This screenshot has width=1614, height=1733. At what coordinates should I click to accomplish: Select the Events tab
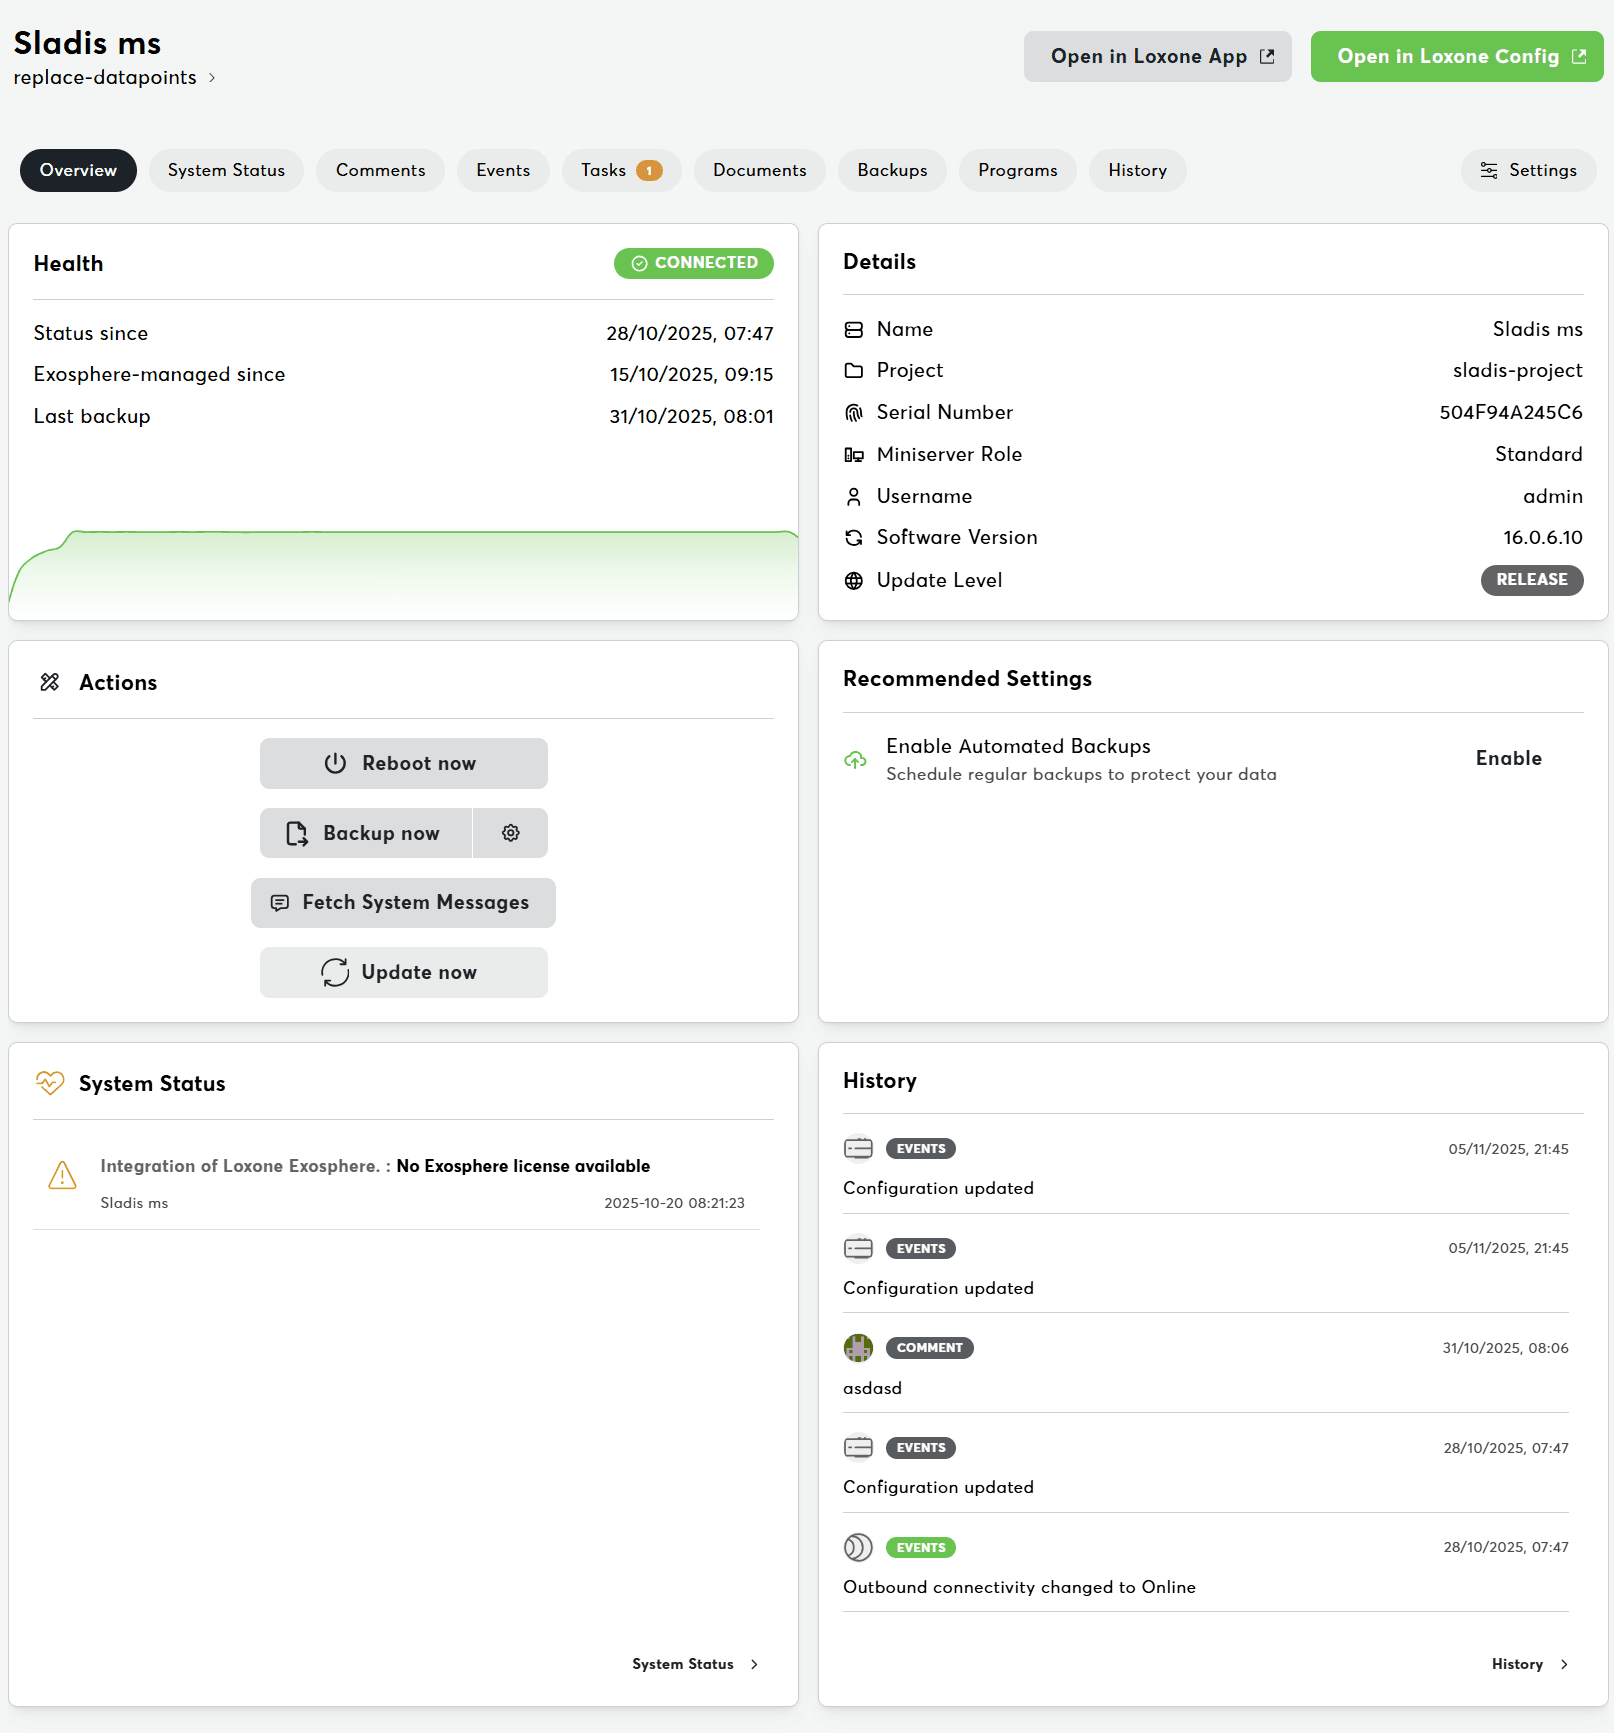pos(503,171)
